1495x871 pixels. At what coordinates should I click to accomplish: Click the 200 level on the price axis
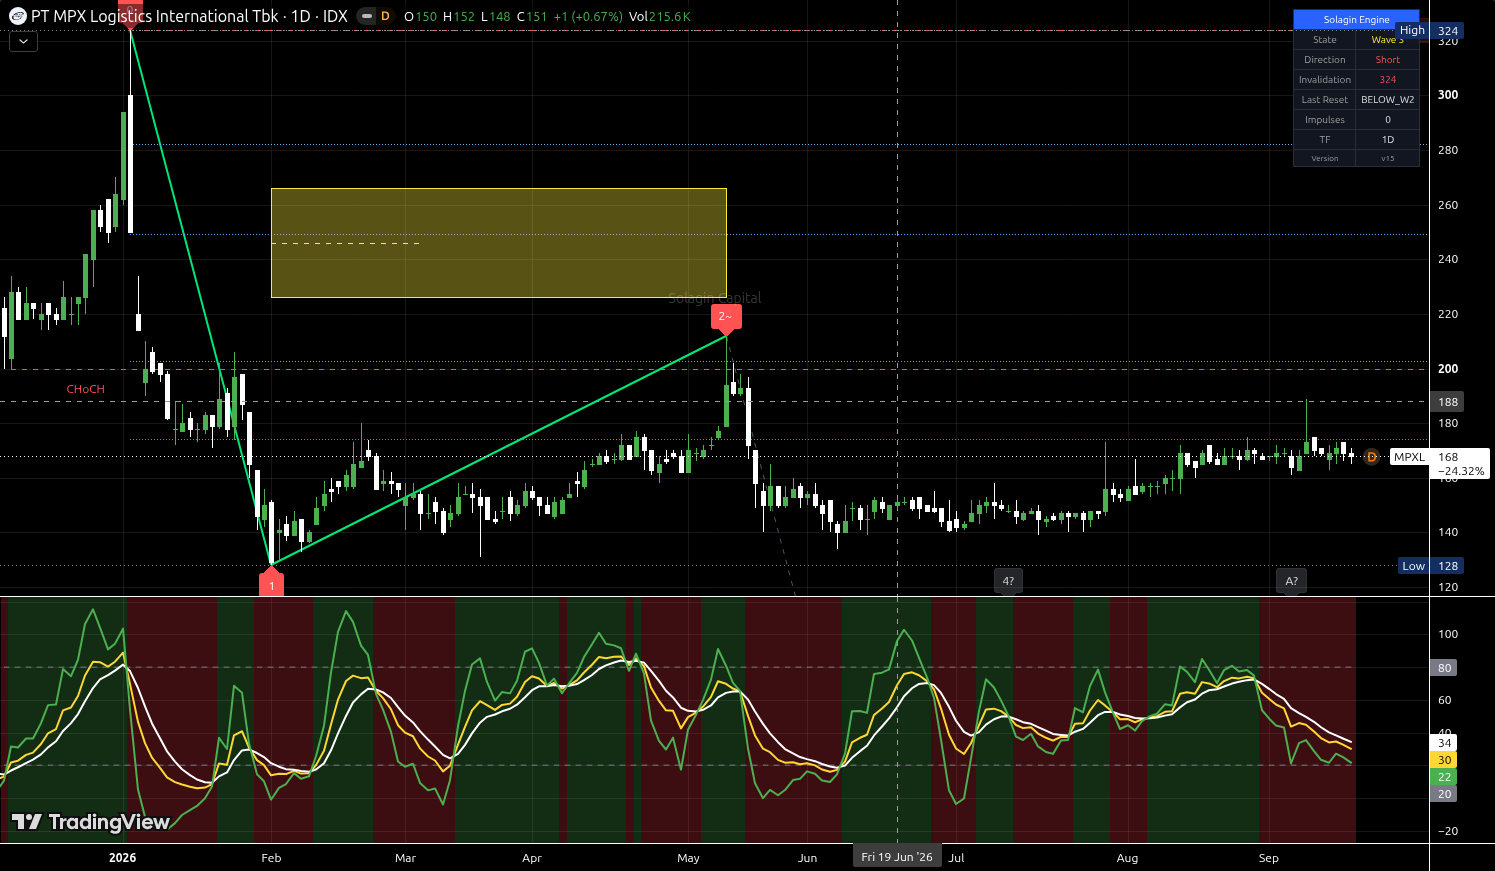point(1447,369)
